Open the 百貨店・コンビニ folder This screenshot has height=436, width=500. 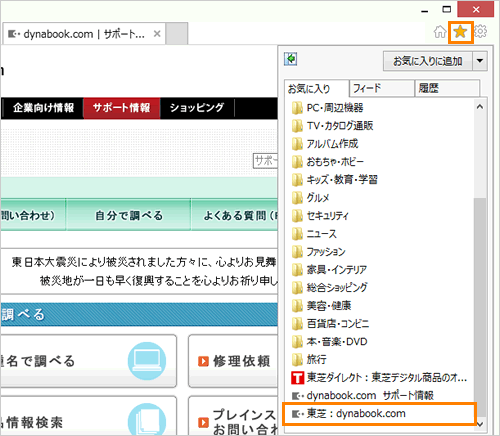pos(330,324)
